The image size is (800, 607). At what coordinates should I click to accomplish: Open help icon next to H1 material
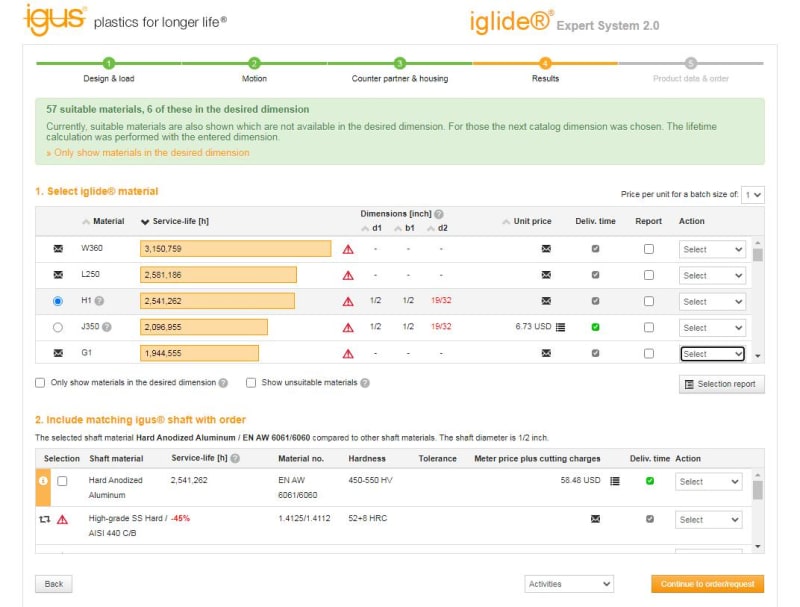point(99,301)
